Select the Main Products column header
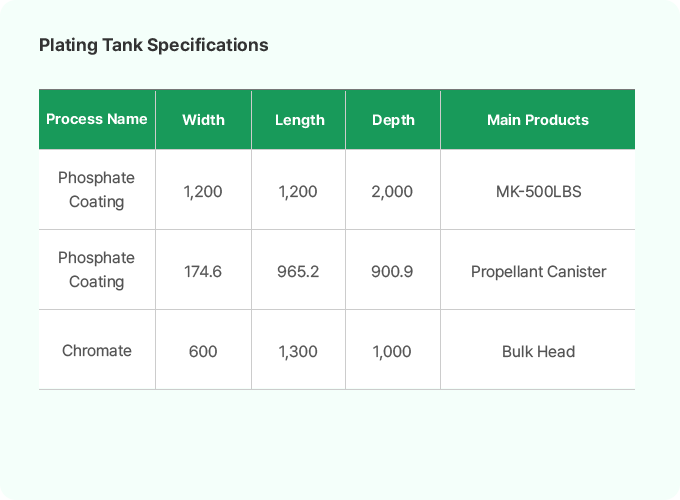 click(x=538, y=120)
